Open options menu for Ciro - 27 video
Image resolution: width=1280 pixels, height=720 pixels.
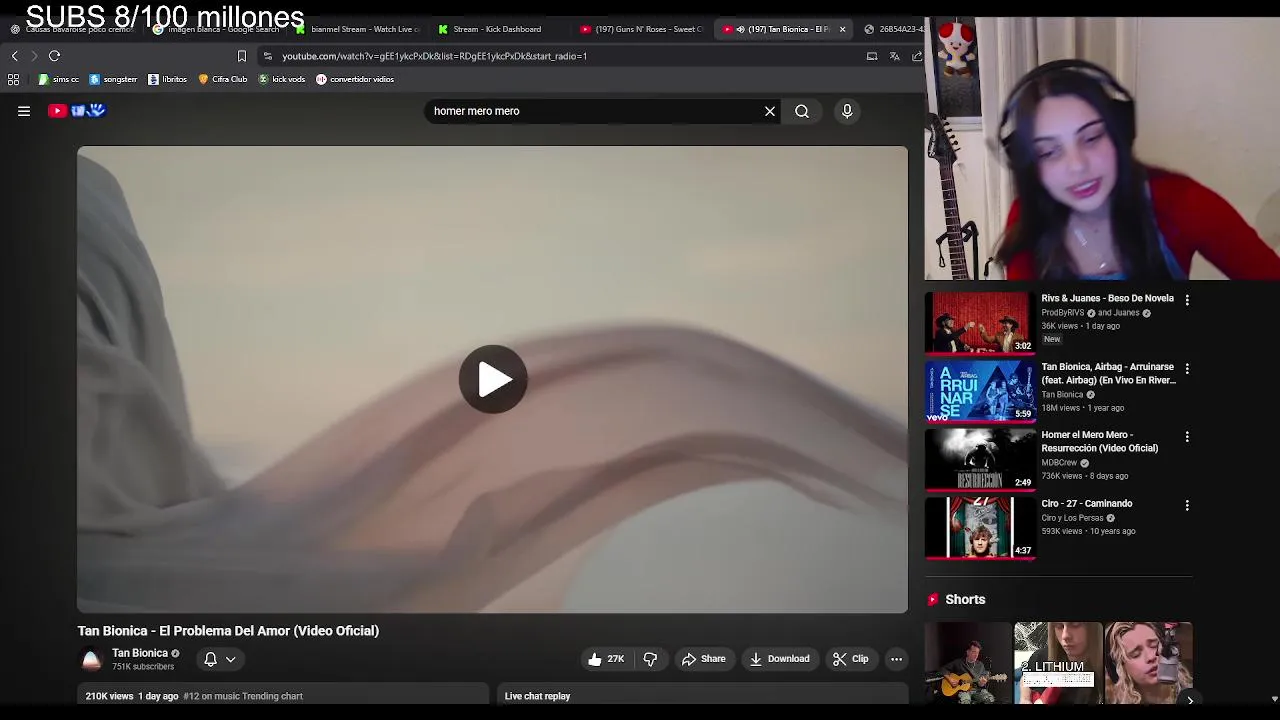[x=1187, y=506]
